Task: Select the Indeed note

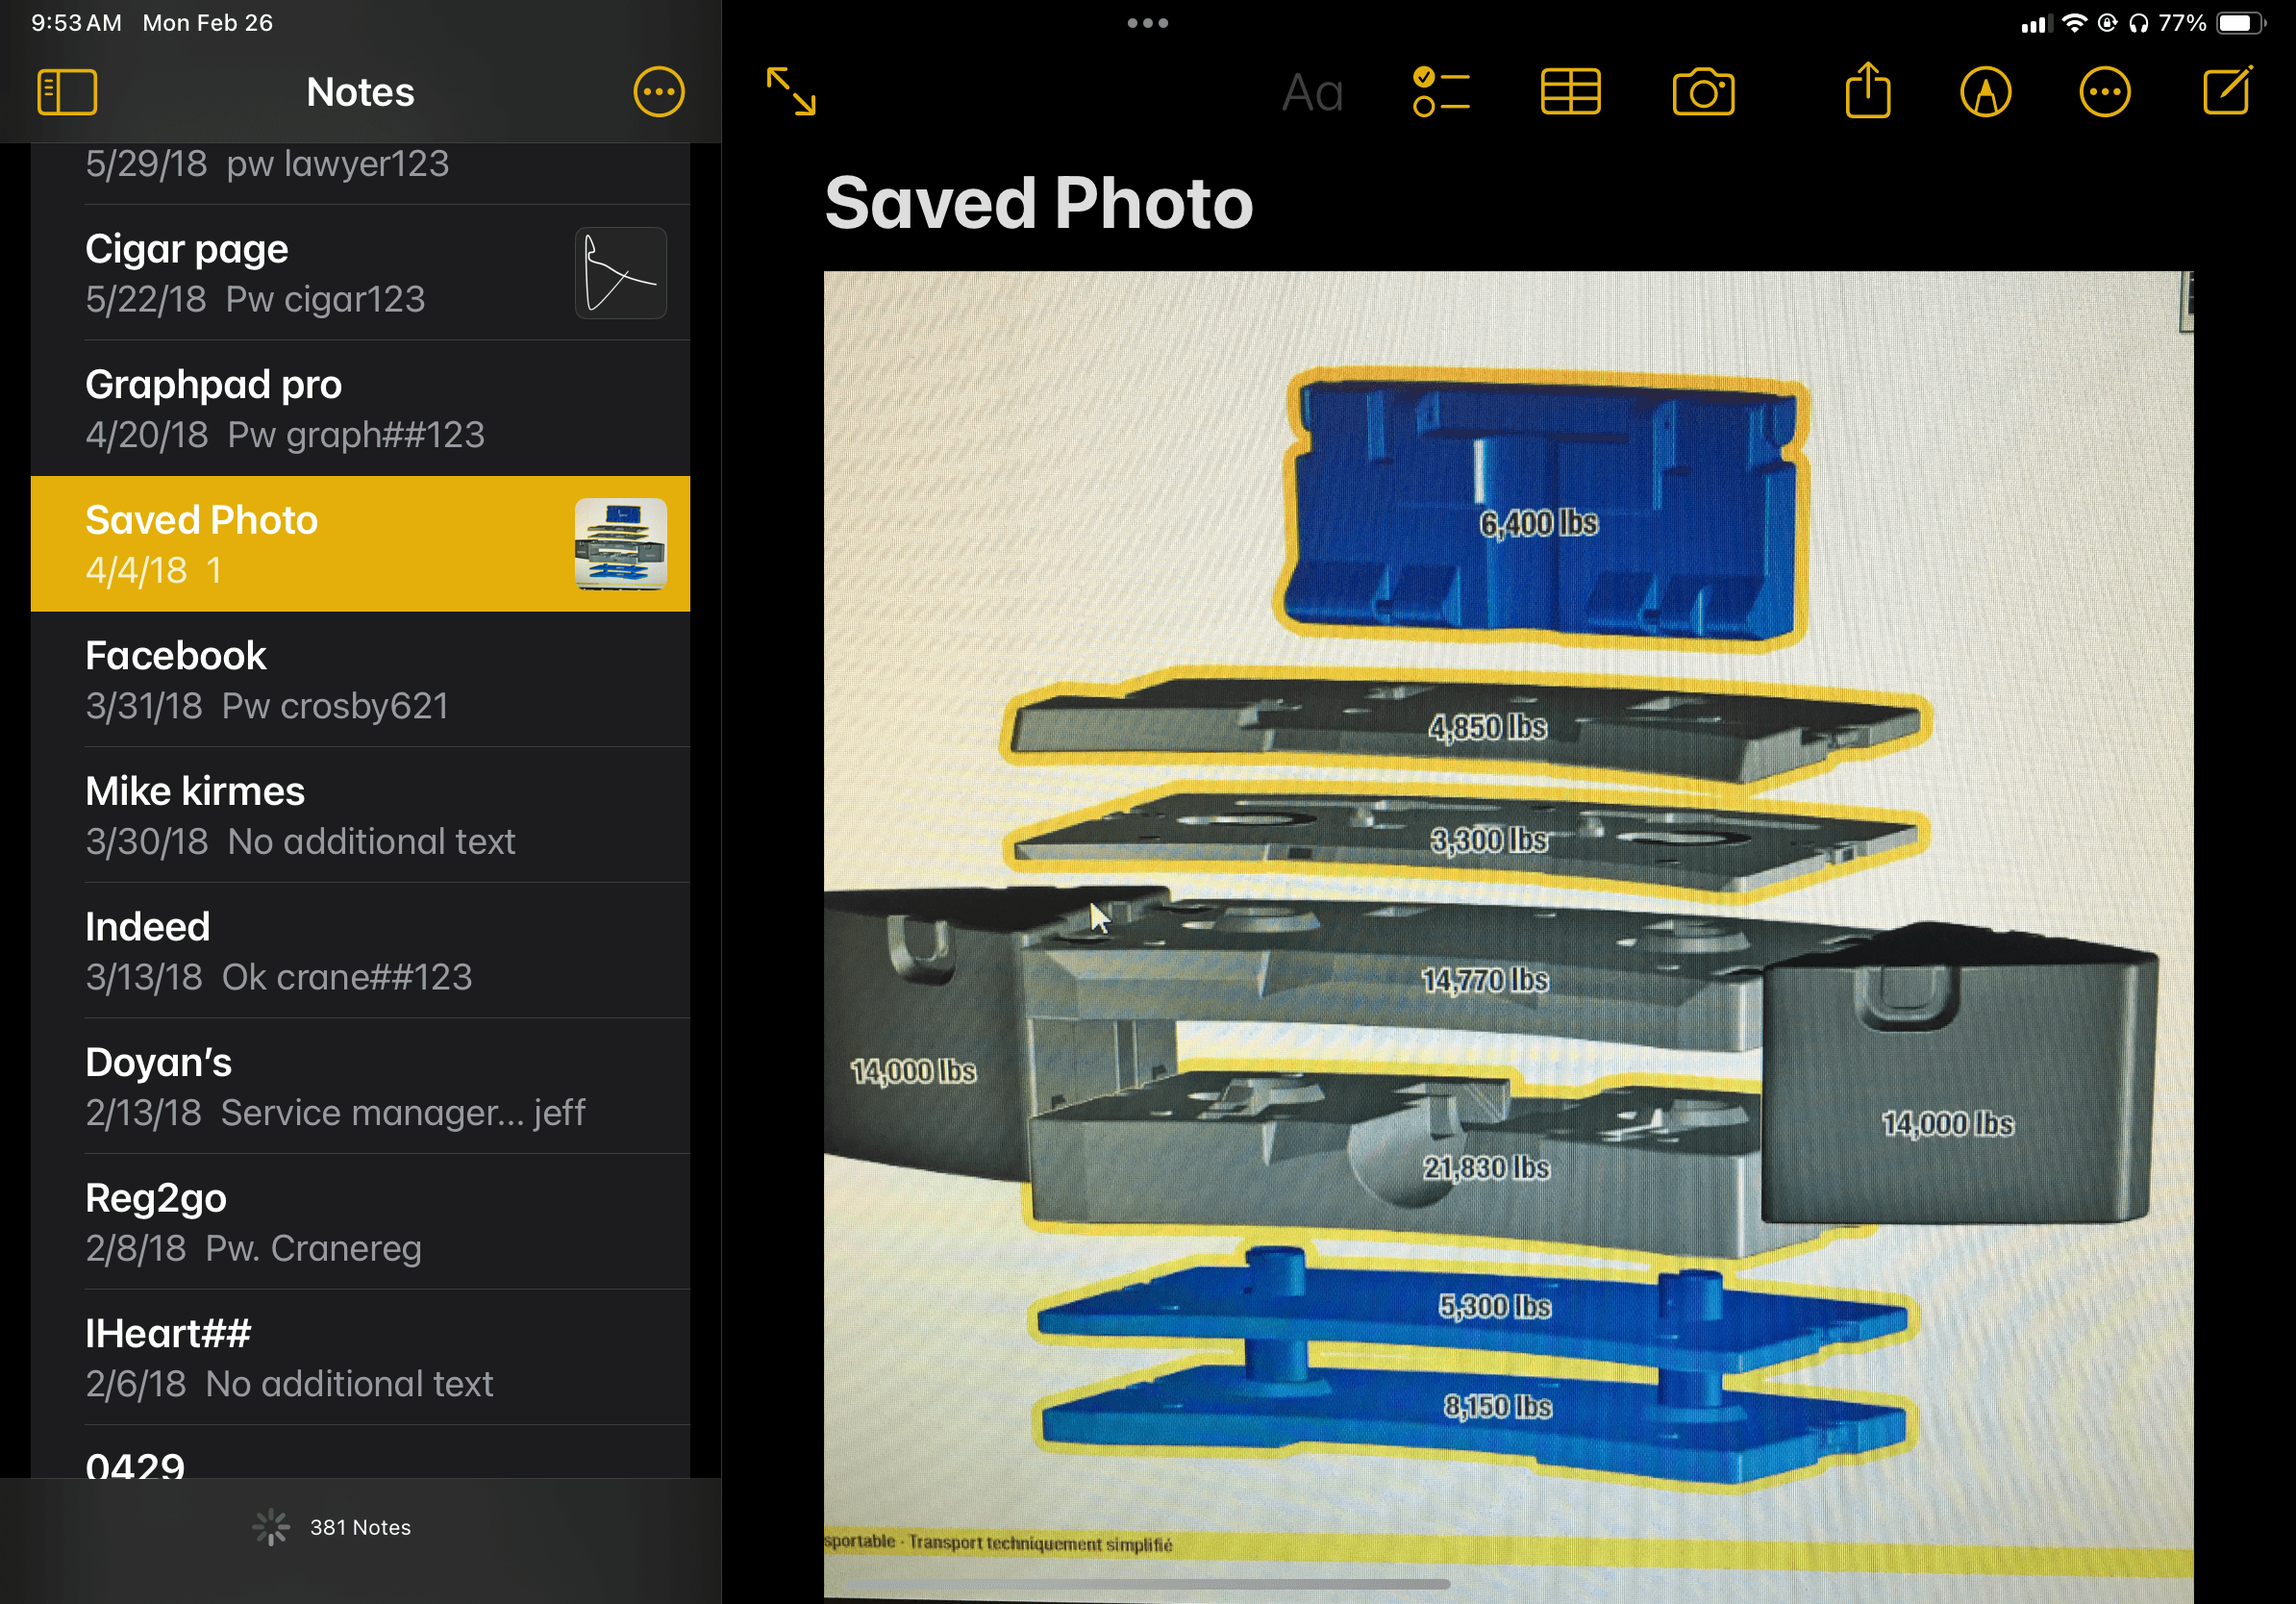Action: pyautogui.click(x=360, y=951)
